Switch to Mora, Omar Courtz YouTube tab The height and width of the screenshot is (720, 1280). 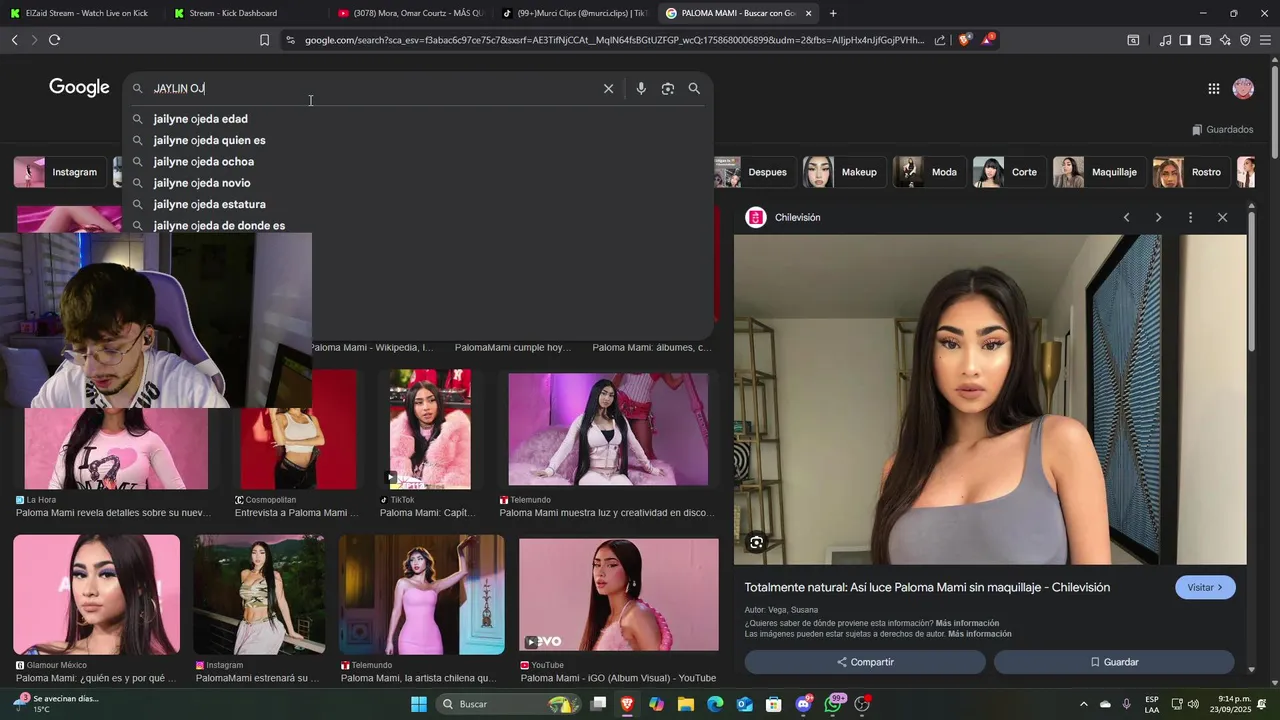click(x=409, y=13)
